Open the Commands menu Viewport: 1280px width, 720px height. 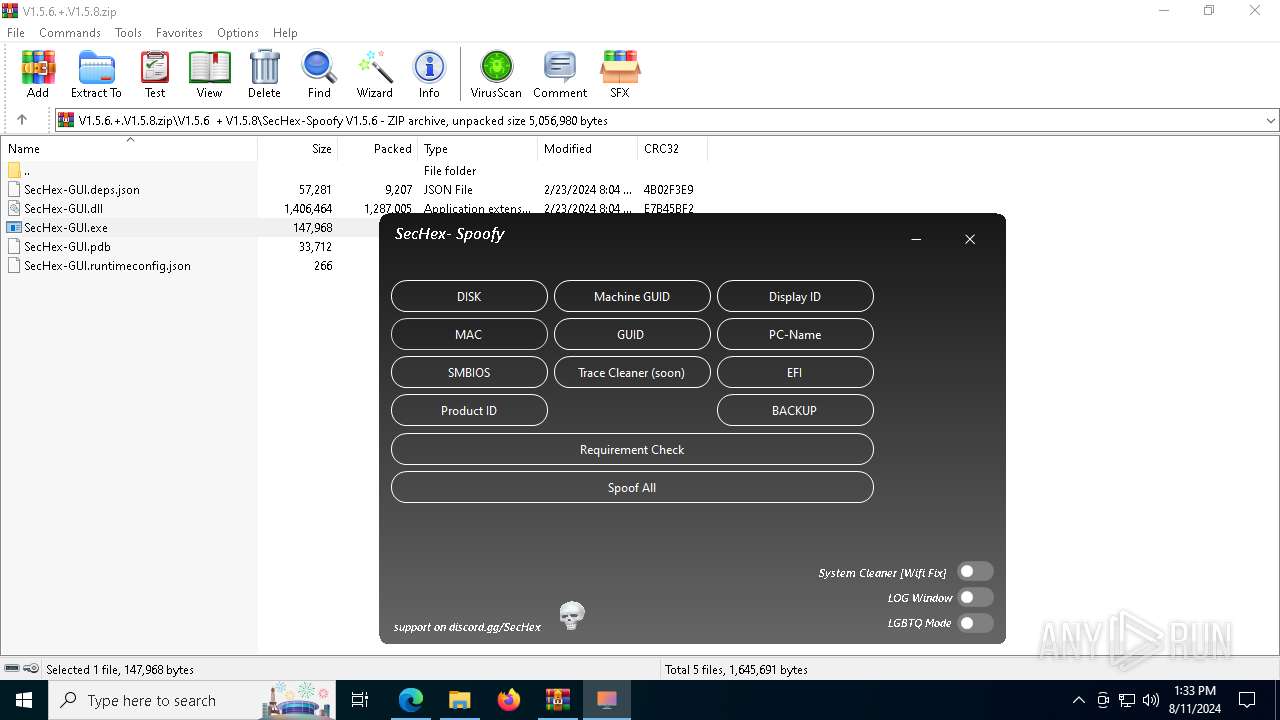tap(70, 33)
